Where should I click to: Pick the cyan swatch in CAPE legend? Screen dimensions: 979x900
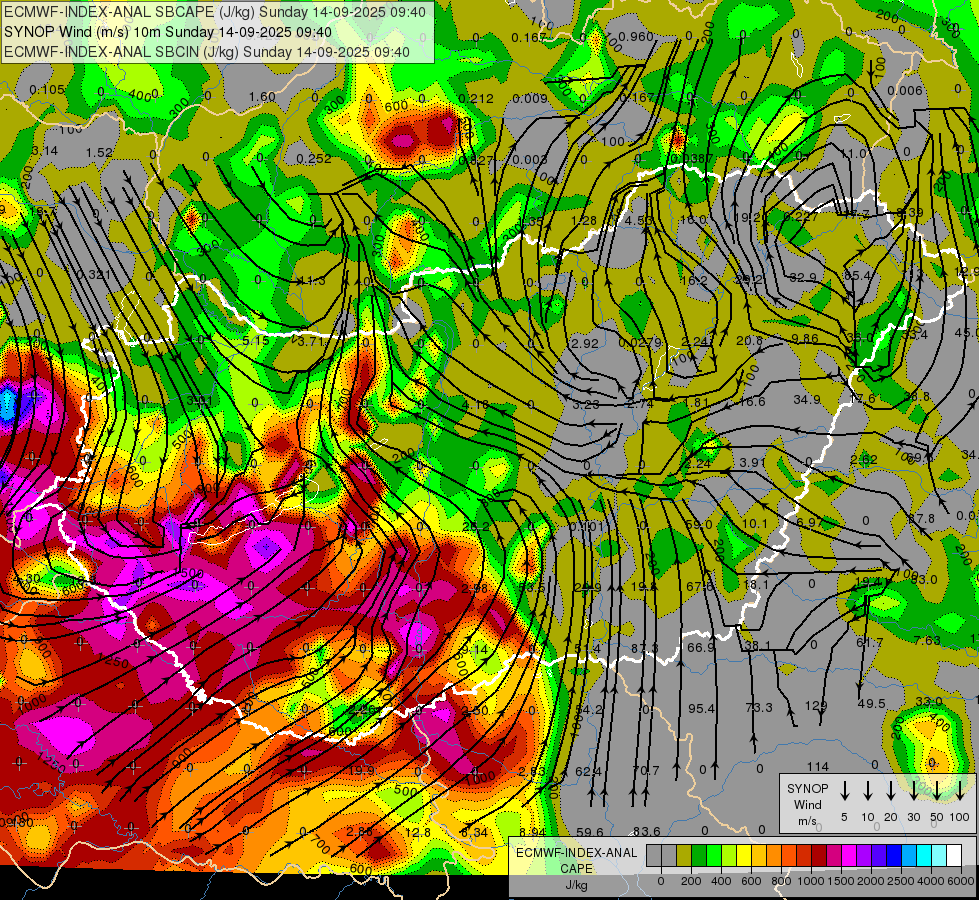[x=925, y=855]
